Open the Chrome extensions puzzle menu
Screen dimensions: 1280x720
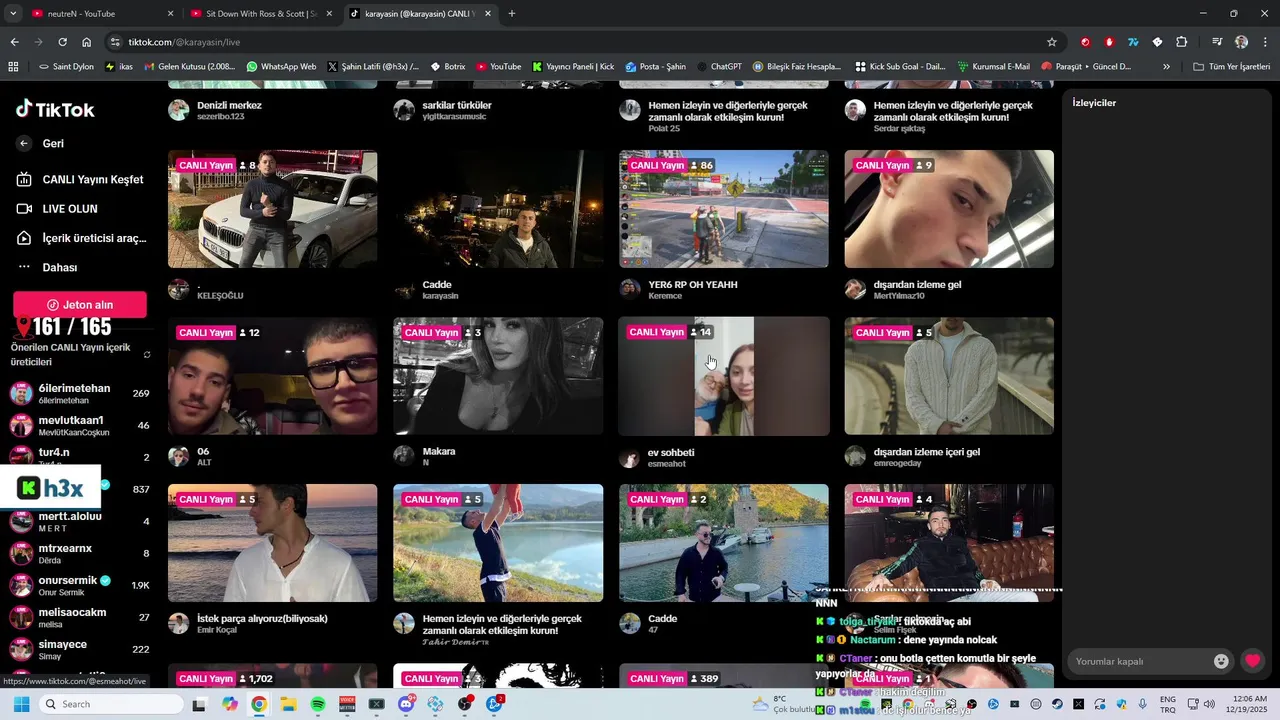point(1181,42)
